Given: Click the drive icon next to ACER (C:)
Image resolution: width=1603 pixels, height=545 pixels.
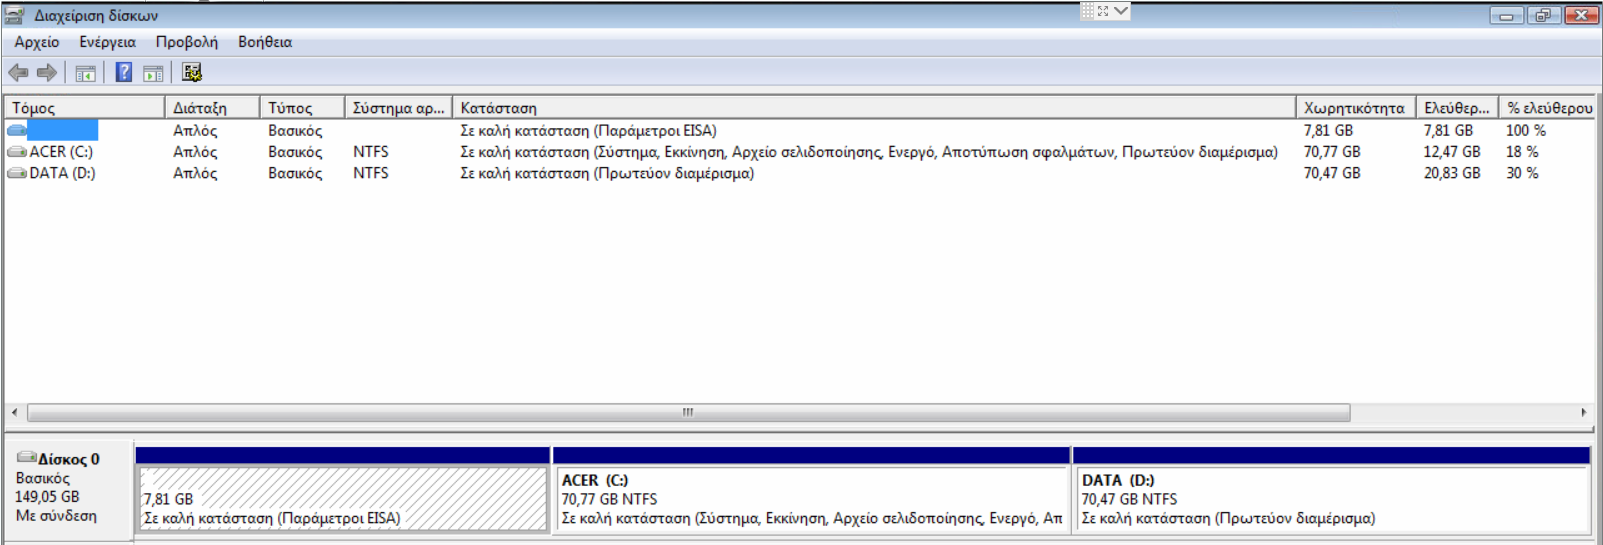Looking at the screenshot, I should [17, 152].
